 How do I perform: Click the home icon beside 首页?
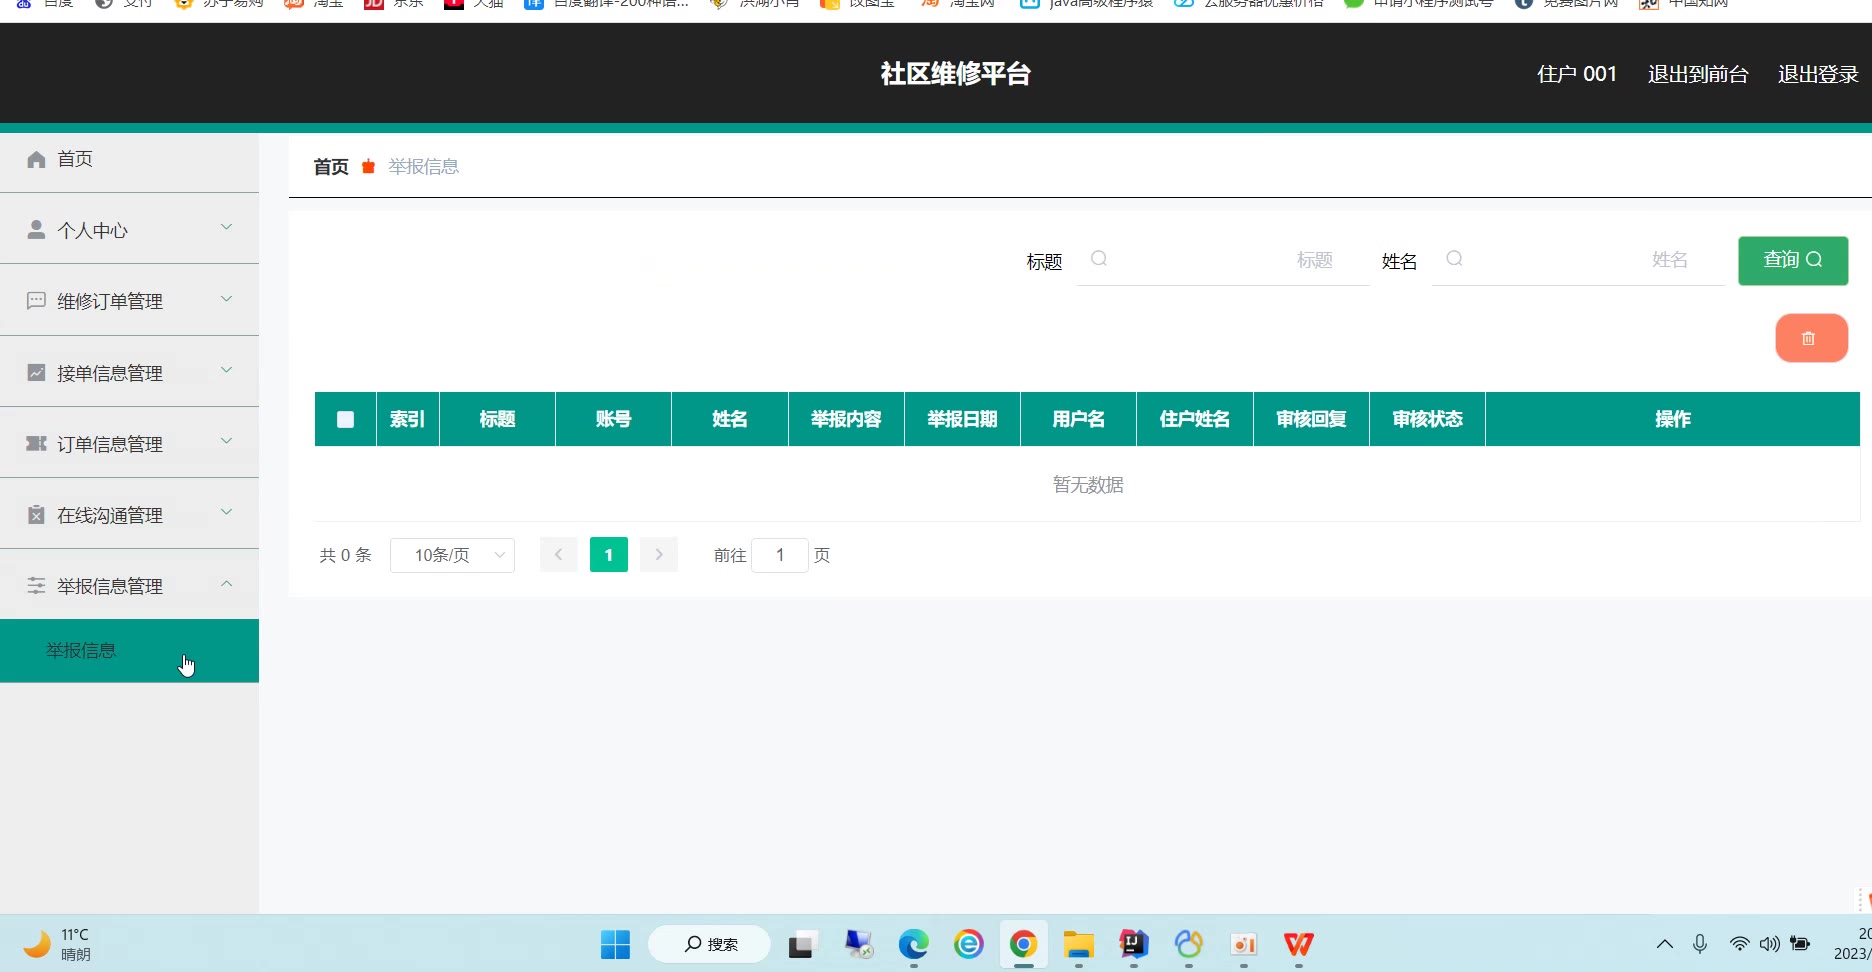(x=36, y=159)
